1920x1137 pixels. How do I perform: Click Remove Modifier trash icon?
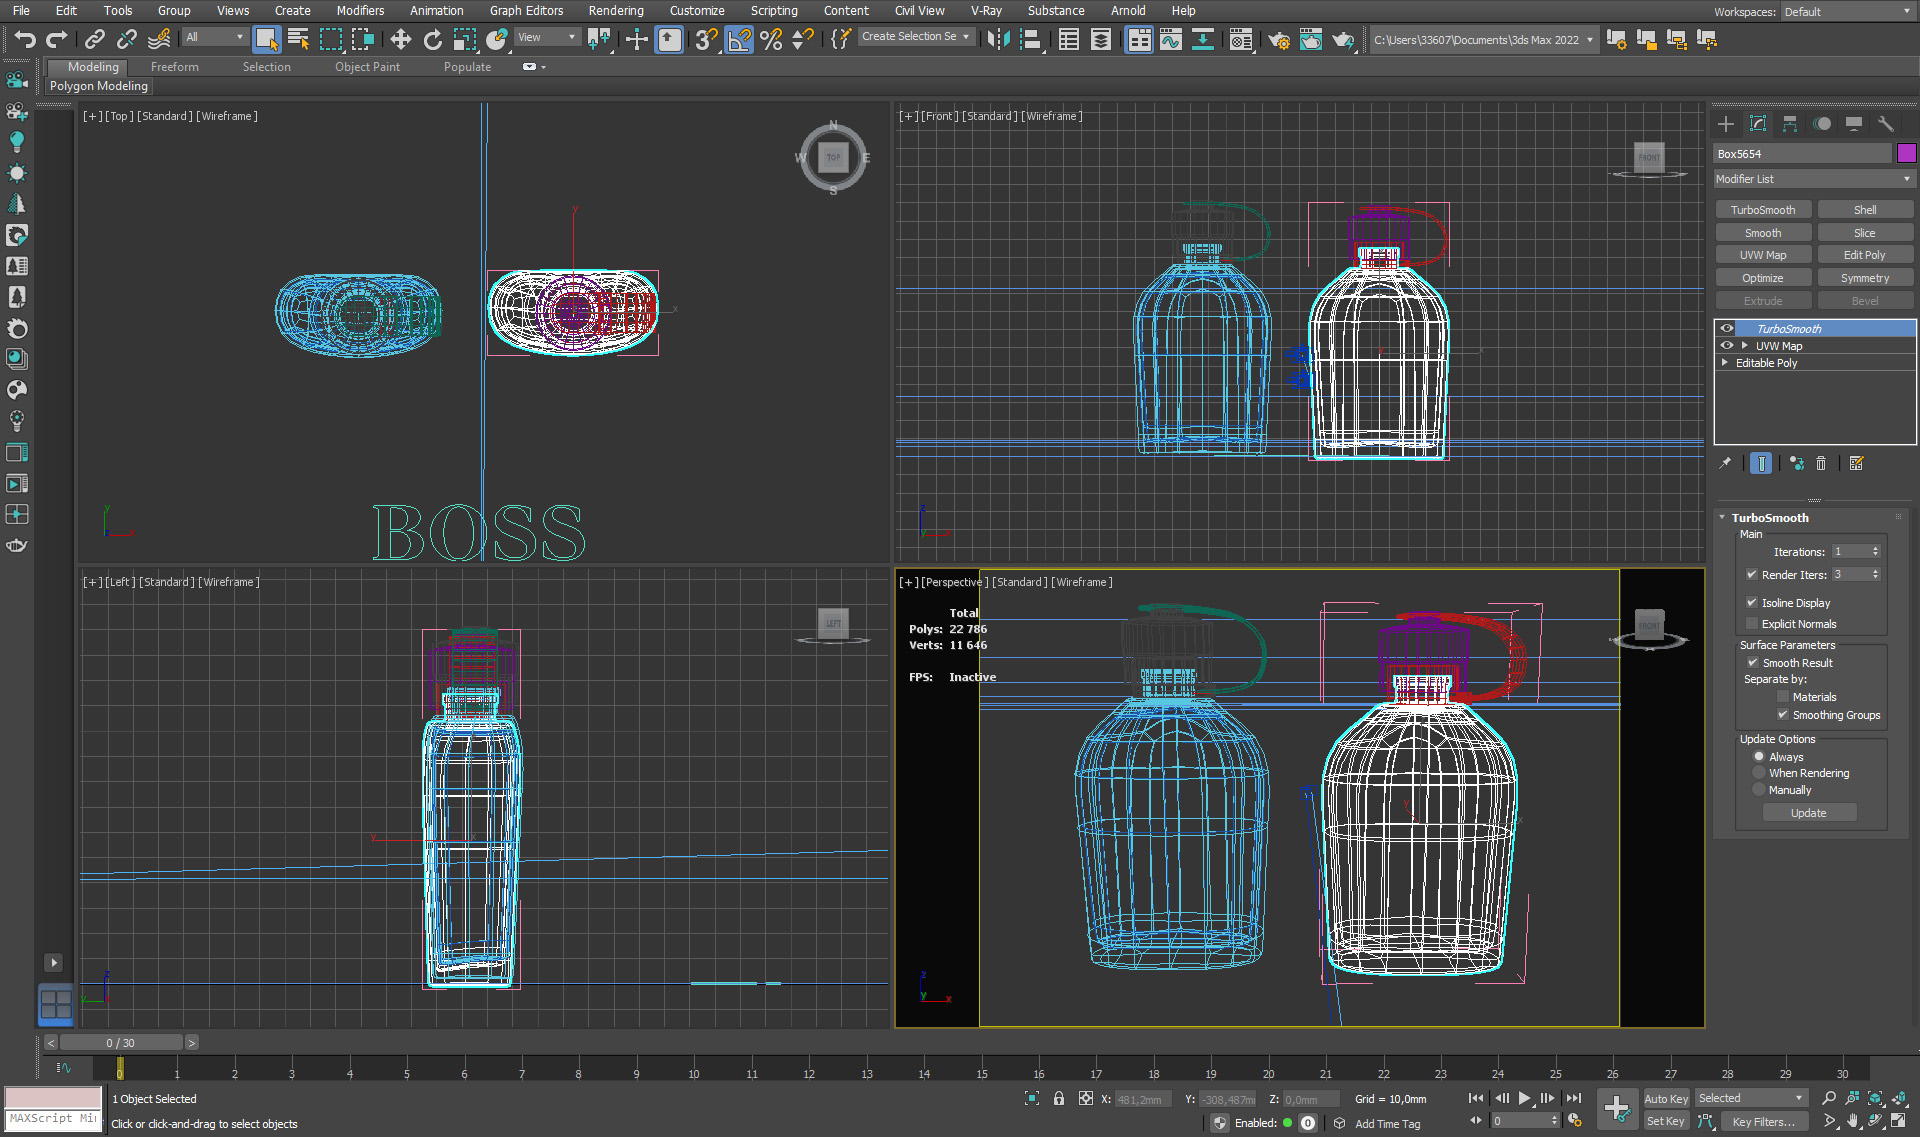[1821, 463]
